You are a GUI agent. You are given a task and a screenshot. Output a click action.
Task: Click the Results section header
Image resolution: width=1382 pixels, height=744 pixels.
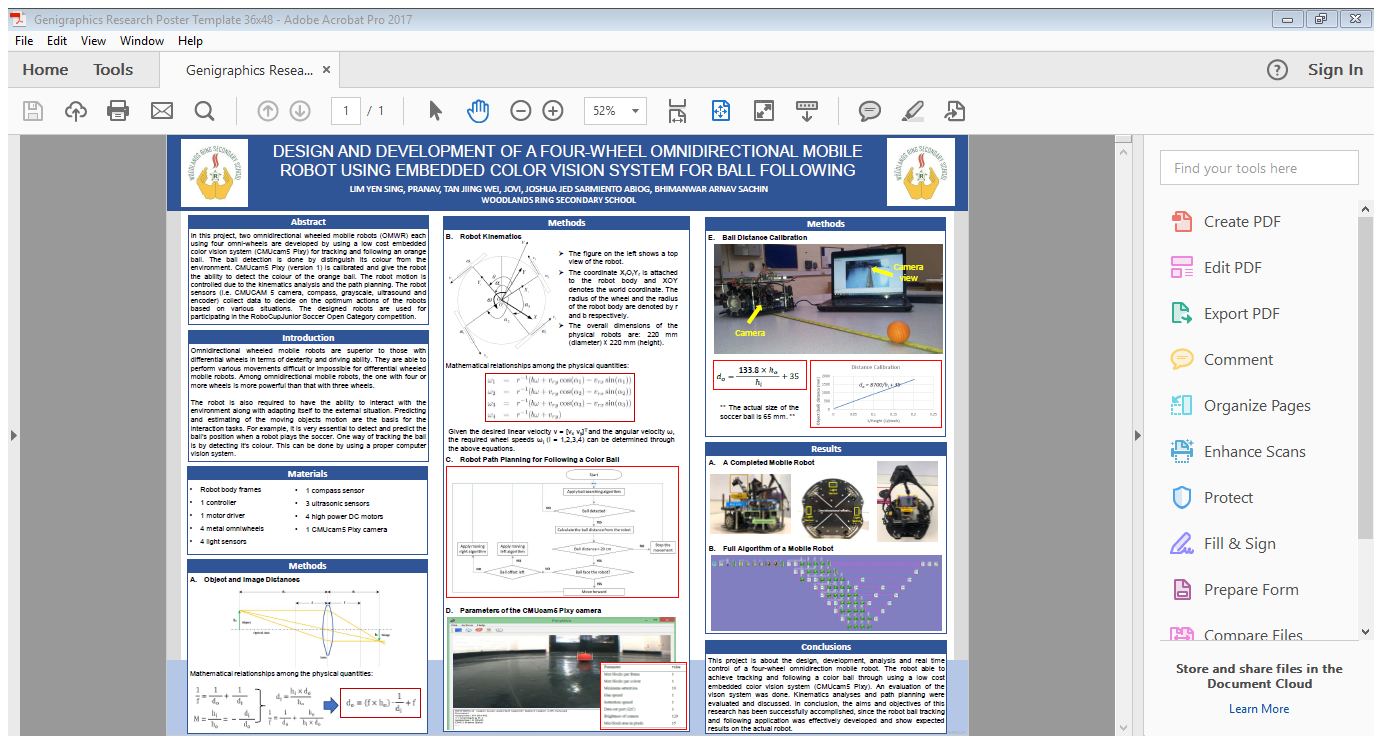click(826, 450)
